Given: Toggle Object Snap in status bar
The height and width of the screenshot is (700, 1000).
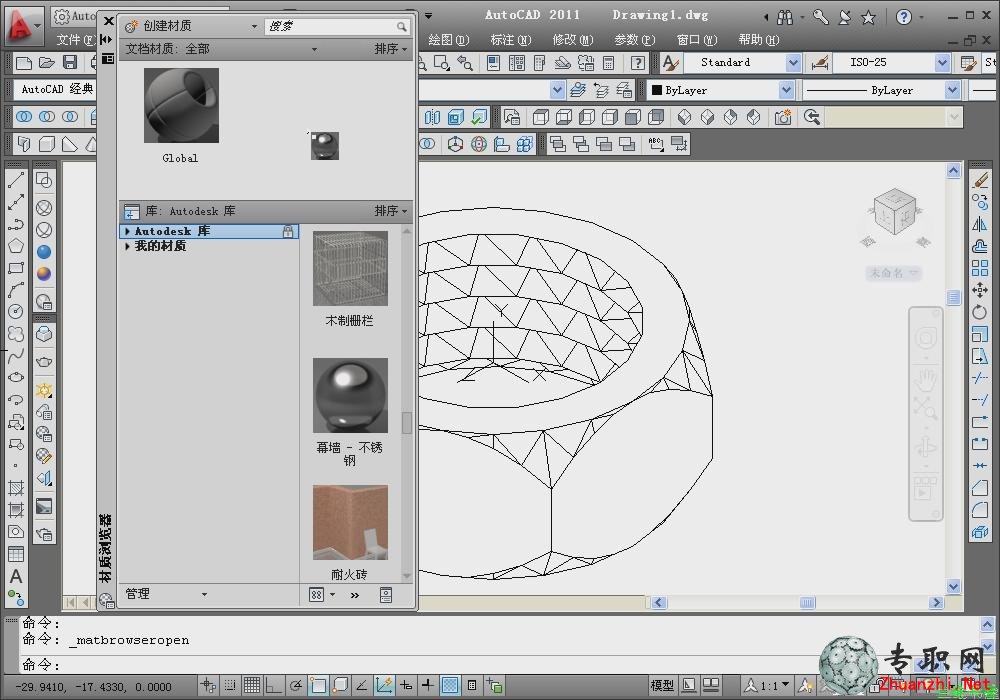Looking at the screenshot, I should (318, 685).
